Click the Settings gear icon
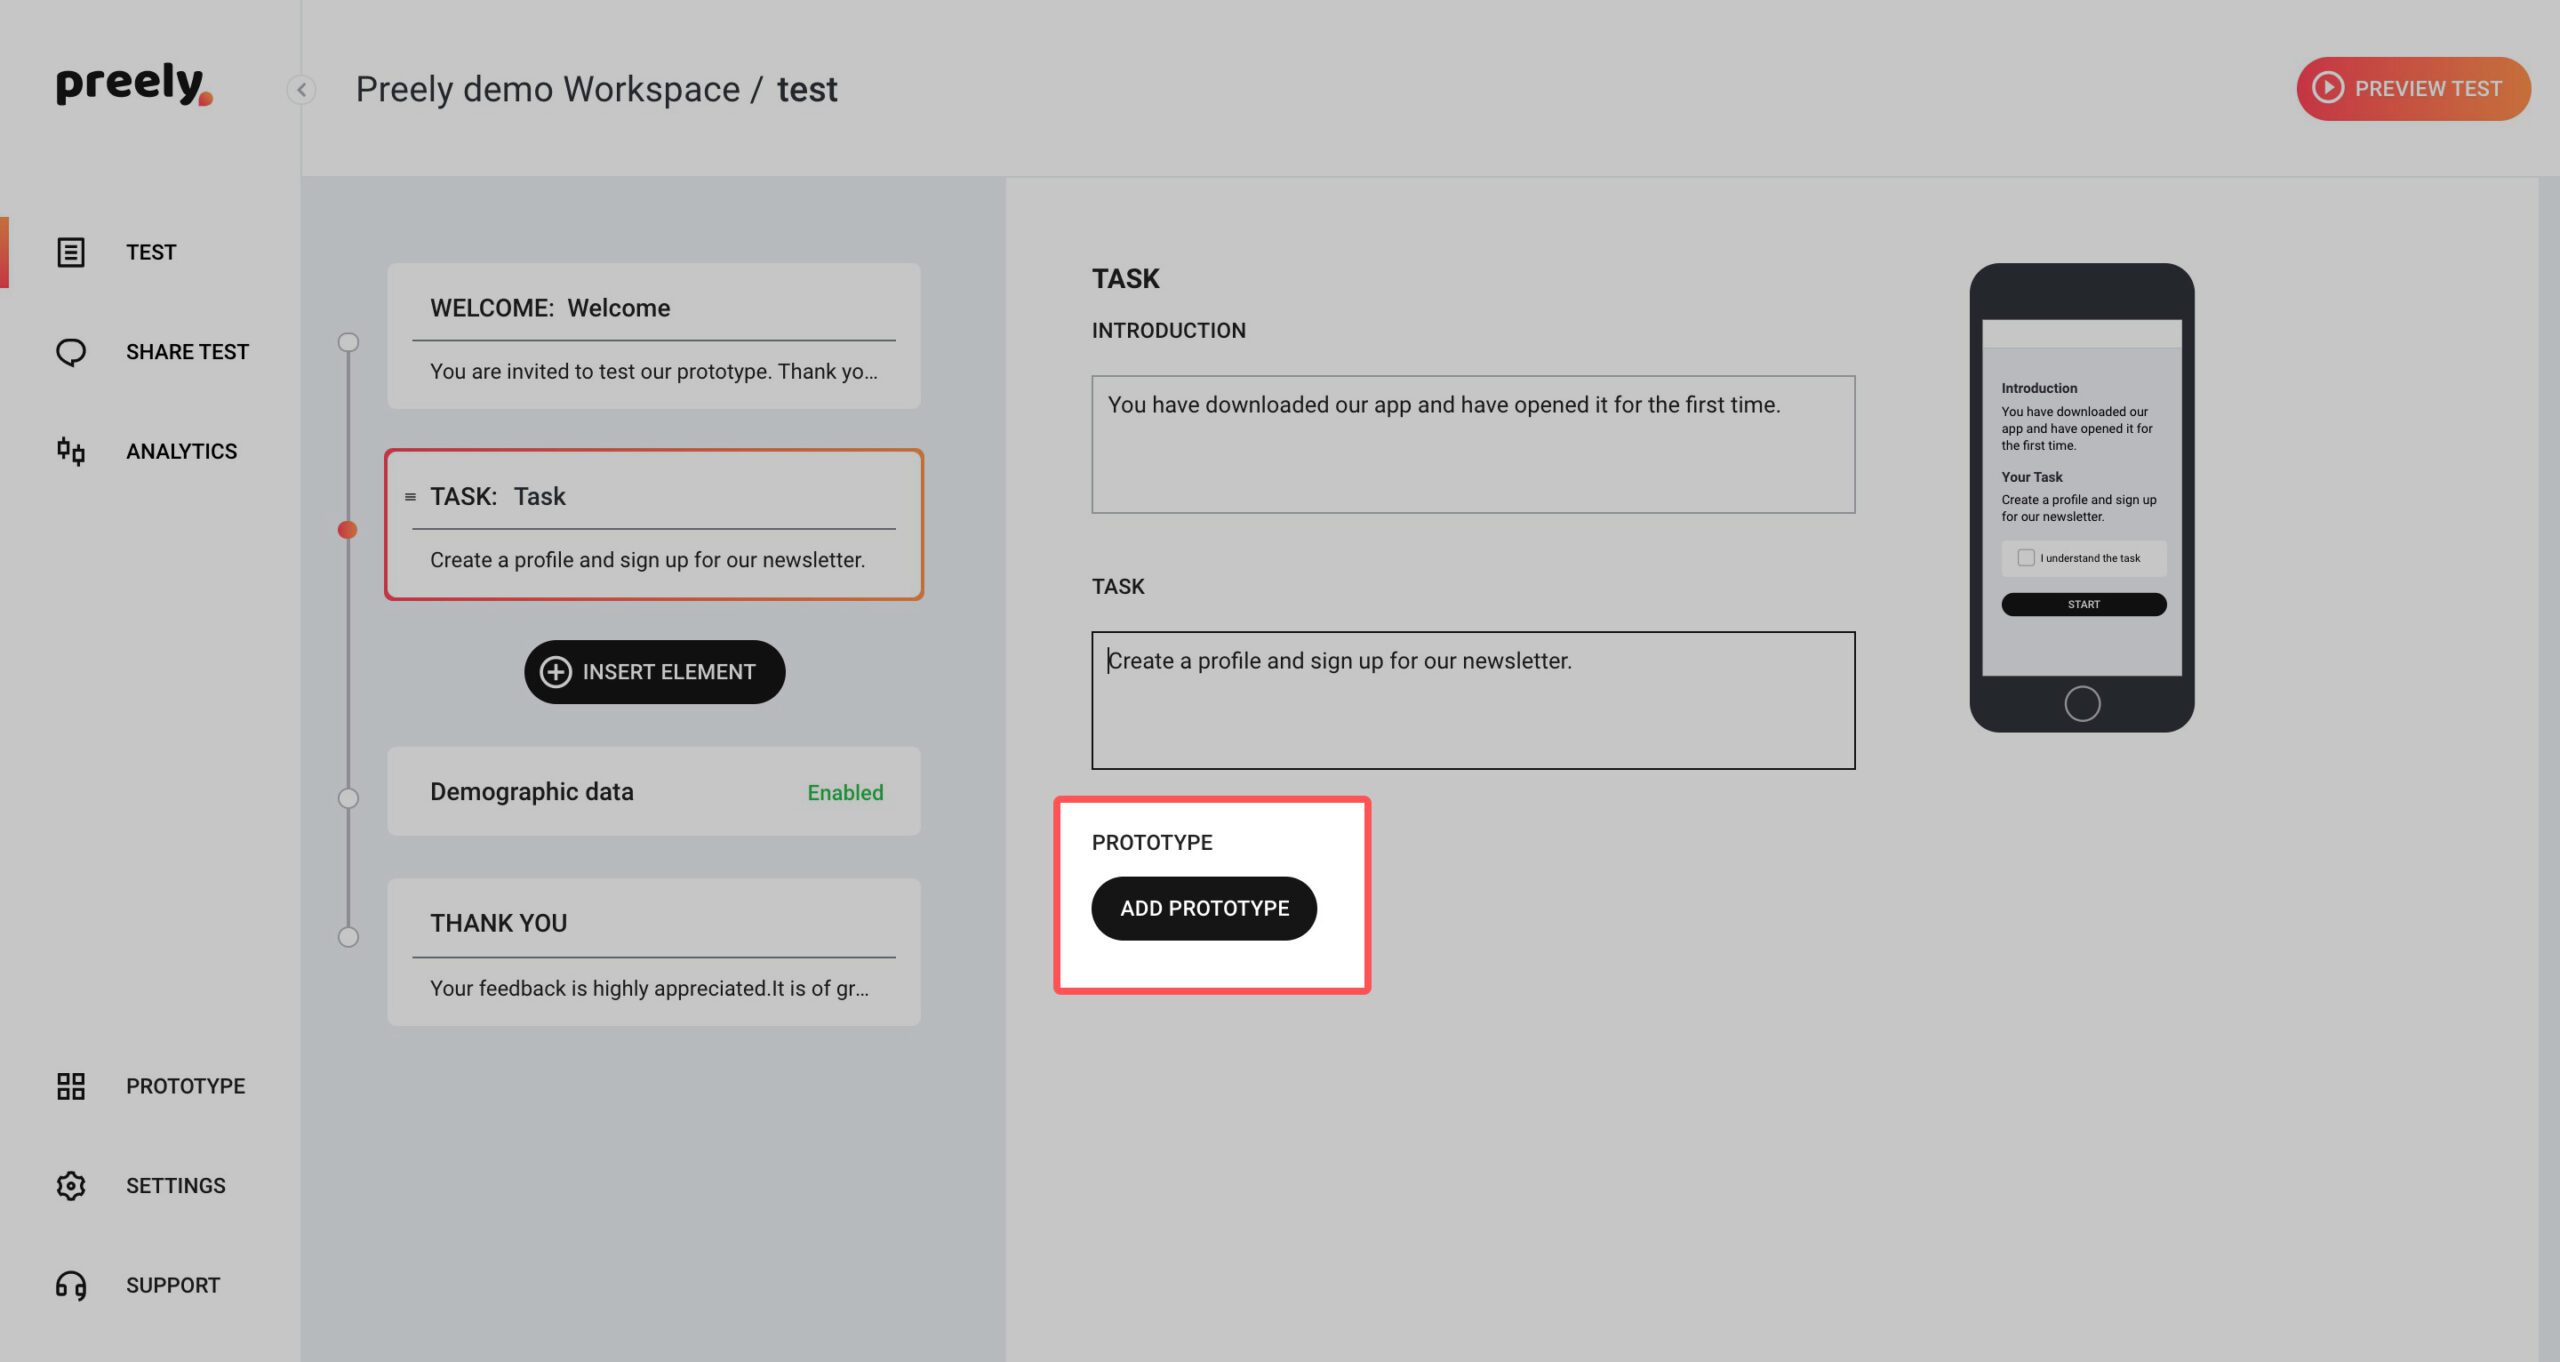This screenshot has width=2560, height=1362. [71, 1186]
